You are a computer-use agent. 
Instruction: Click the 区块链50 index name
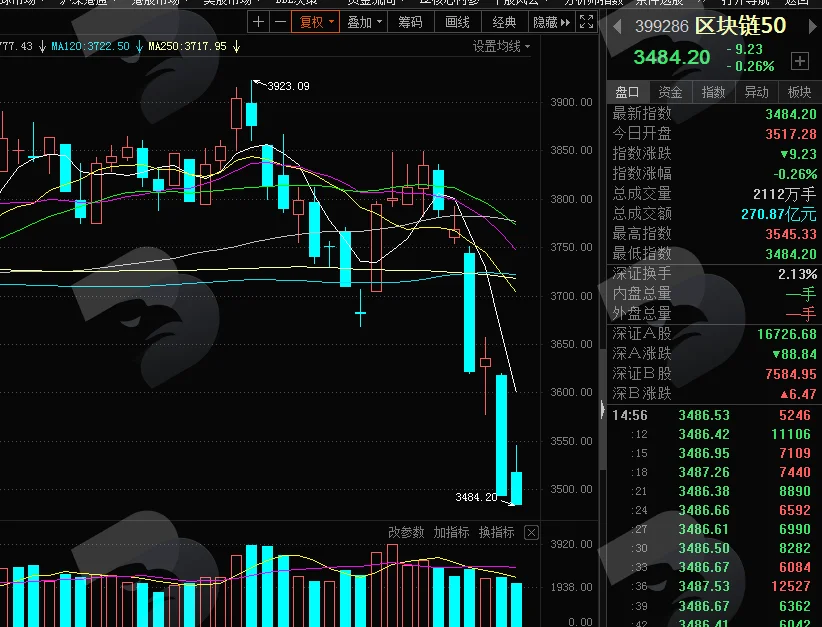click(741, 26)
